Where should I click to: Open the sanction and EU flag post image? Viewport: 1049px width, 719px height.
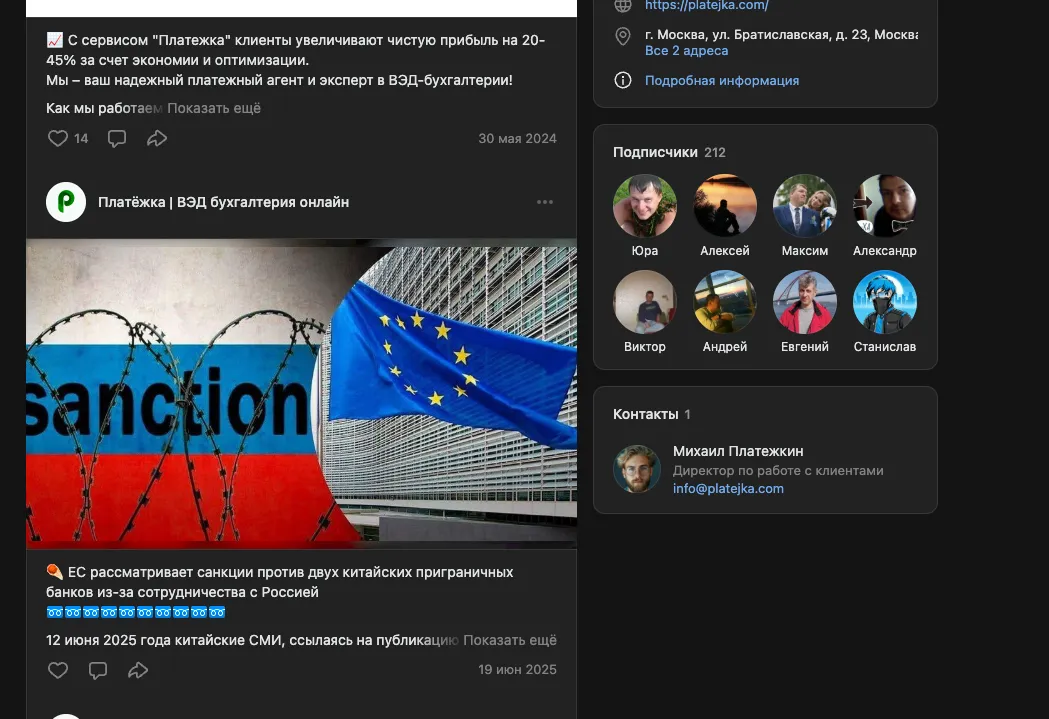301,393
